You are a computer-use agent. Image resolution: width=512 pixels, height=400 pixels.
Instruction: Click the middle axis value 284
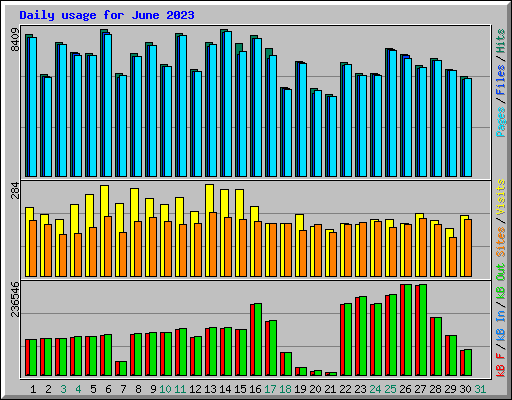(15, 190)
